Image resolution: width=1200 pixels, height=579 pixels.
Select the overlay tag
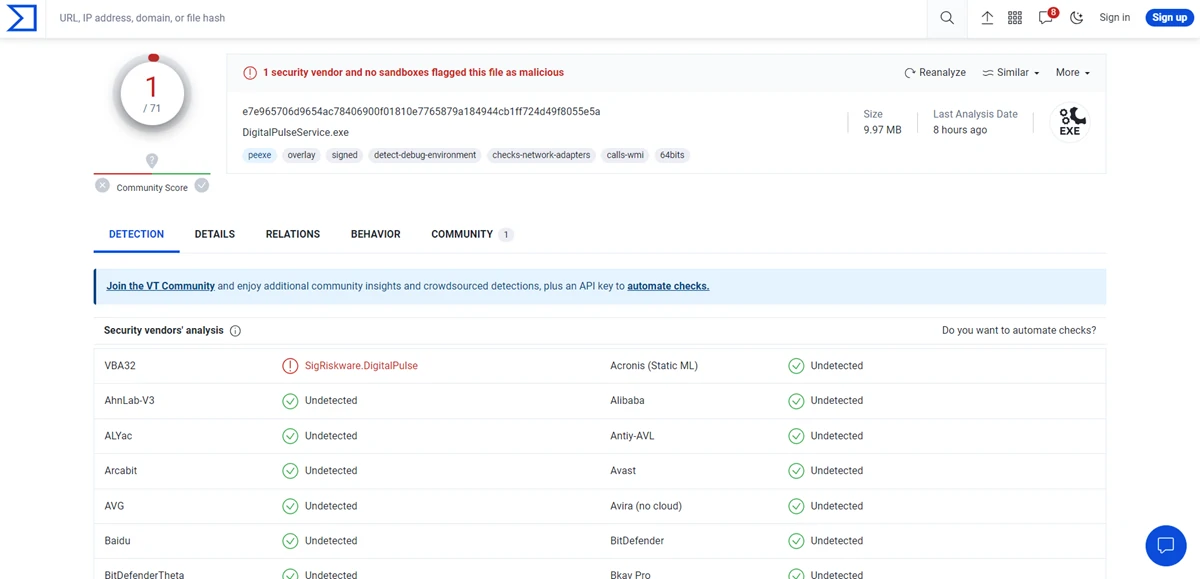[x=301, y=155]
